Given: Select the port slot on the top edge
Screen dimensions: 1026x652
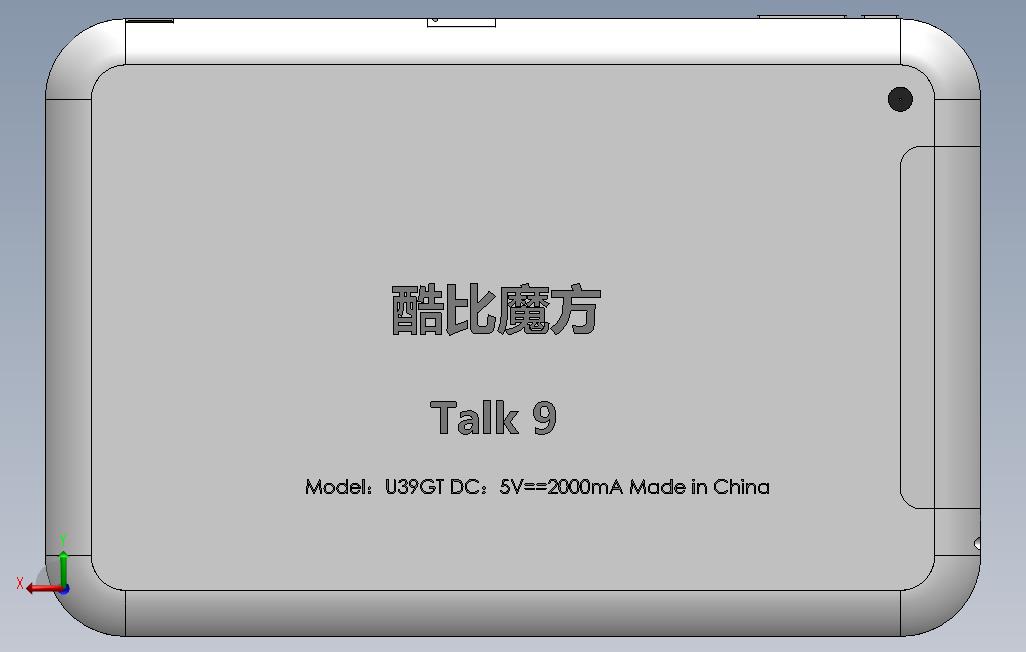Looking at the screenshot, I should [461, 22].
